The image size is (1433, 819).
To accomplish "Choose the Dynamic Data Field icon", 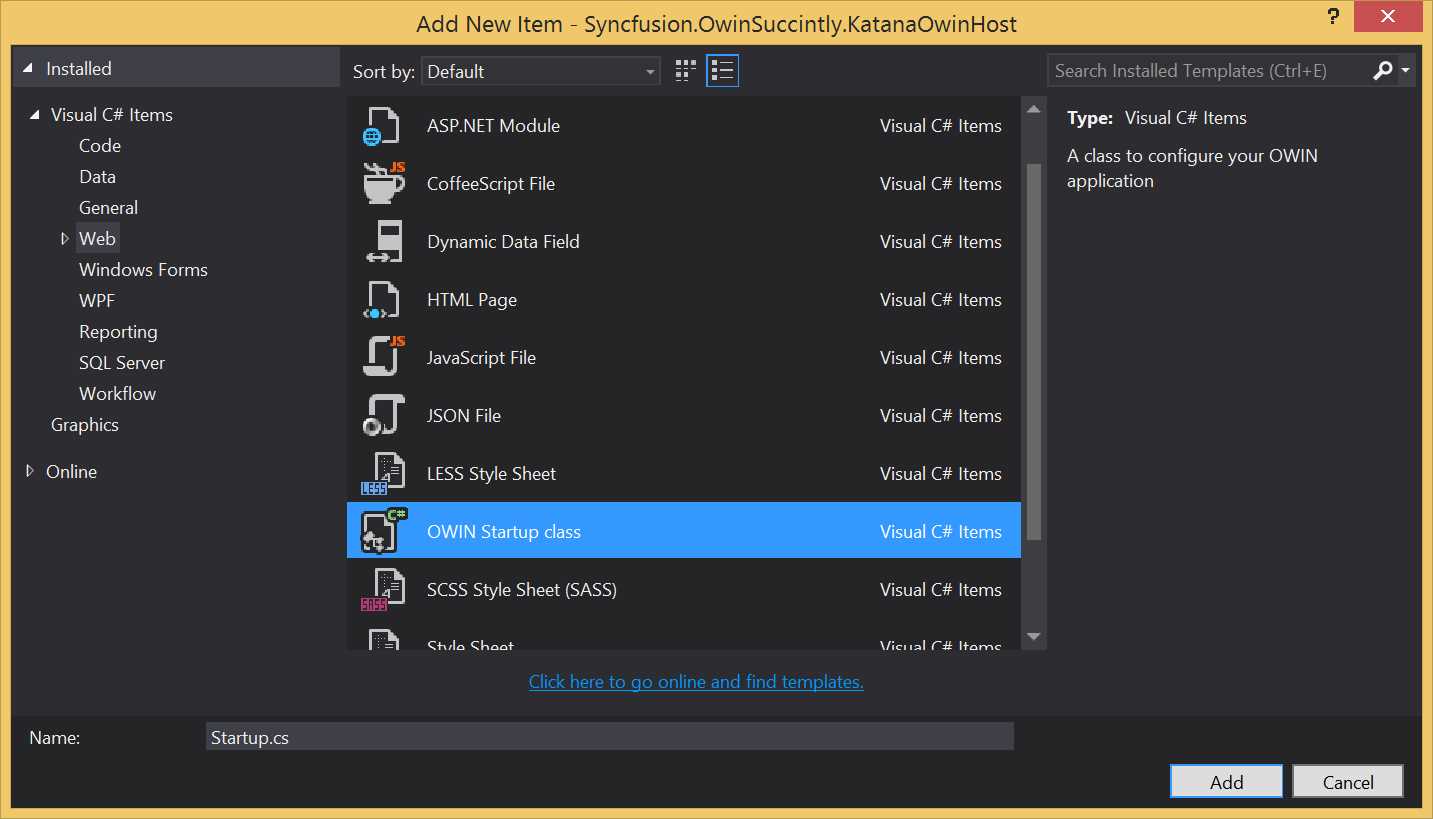I will coord(383,242).
